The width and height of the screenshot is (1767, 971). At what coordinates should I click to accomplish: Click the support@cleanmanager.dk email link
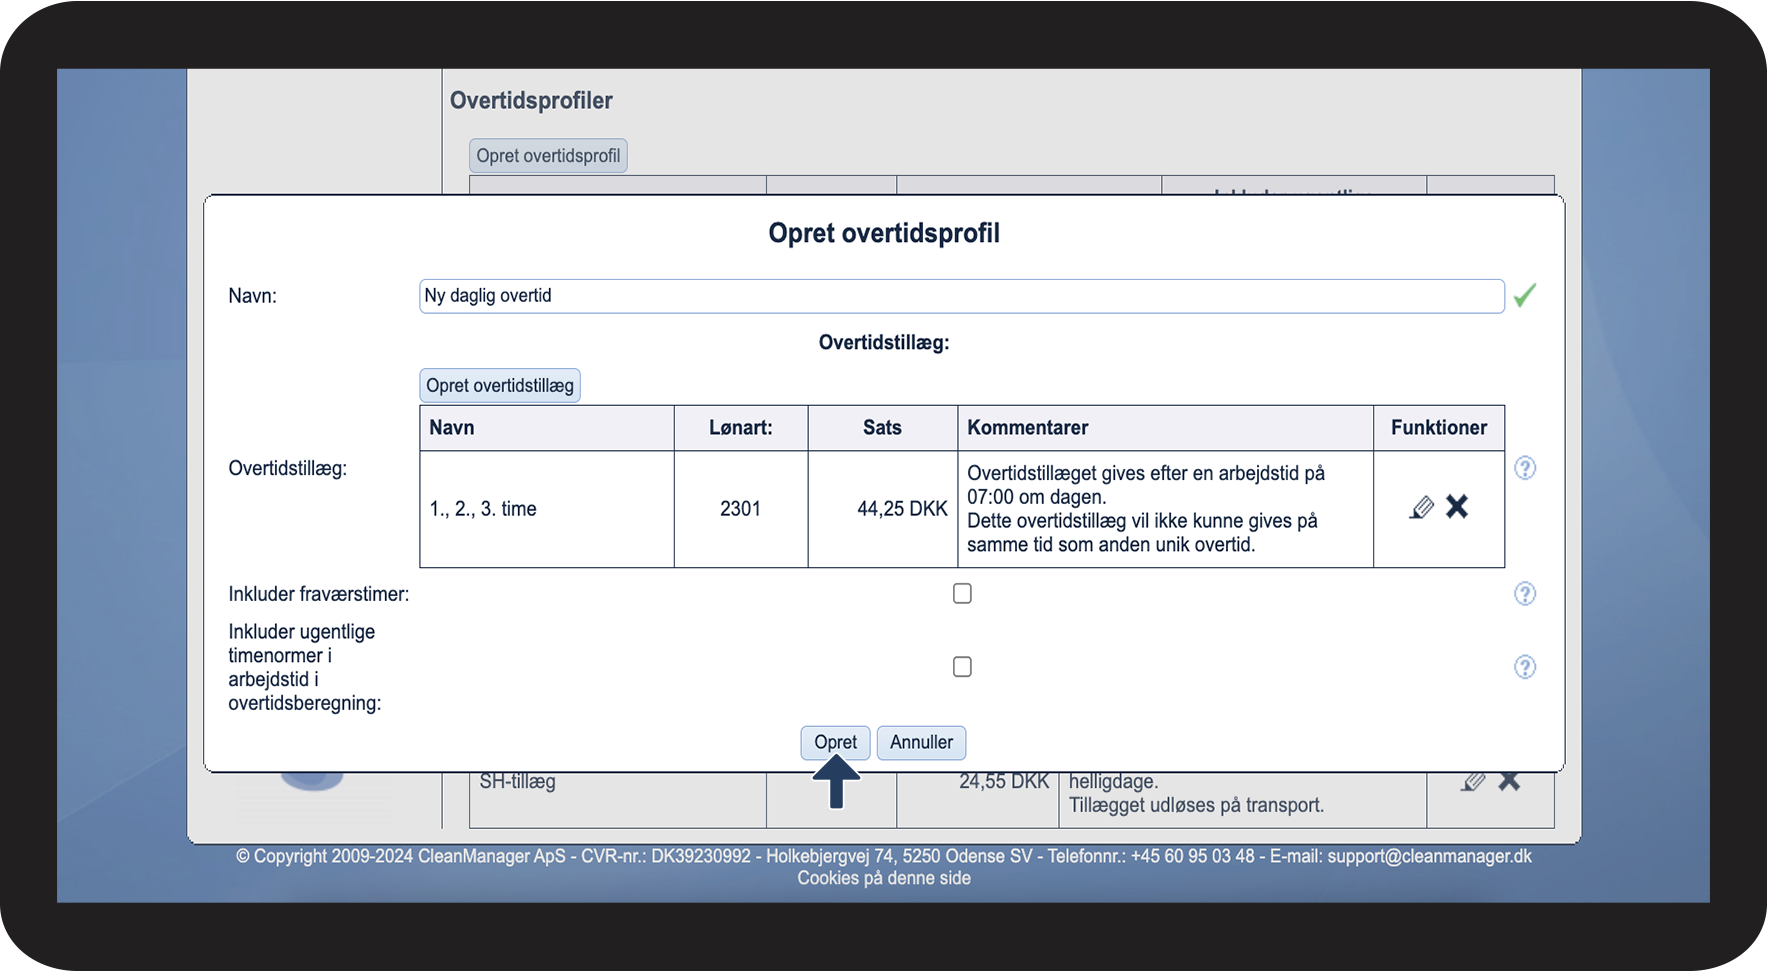pos(1429,856)
